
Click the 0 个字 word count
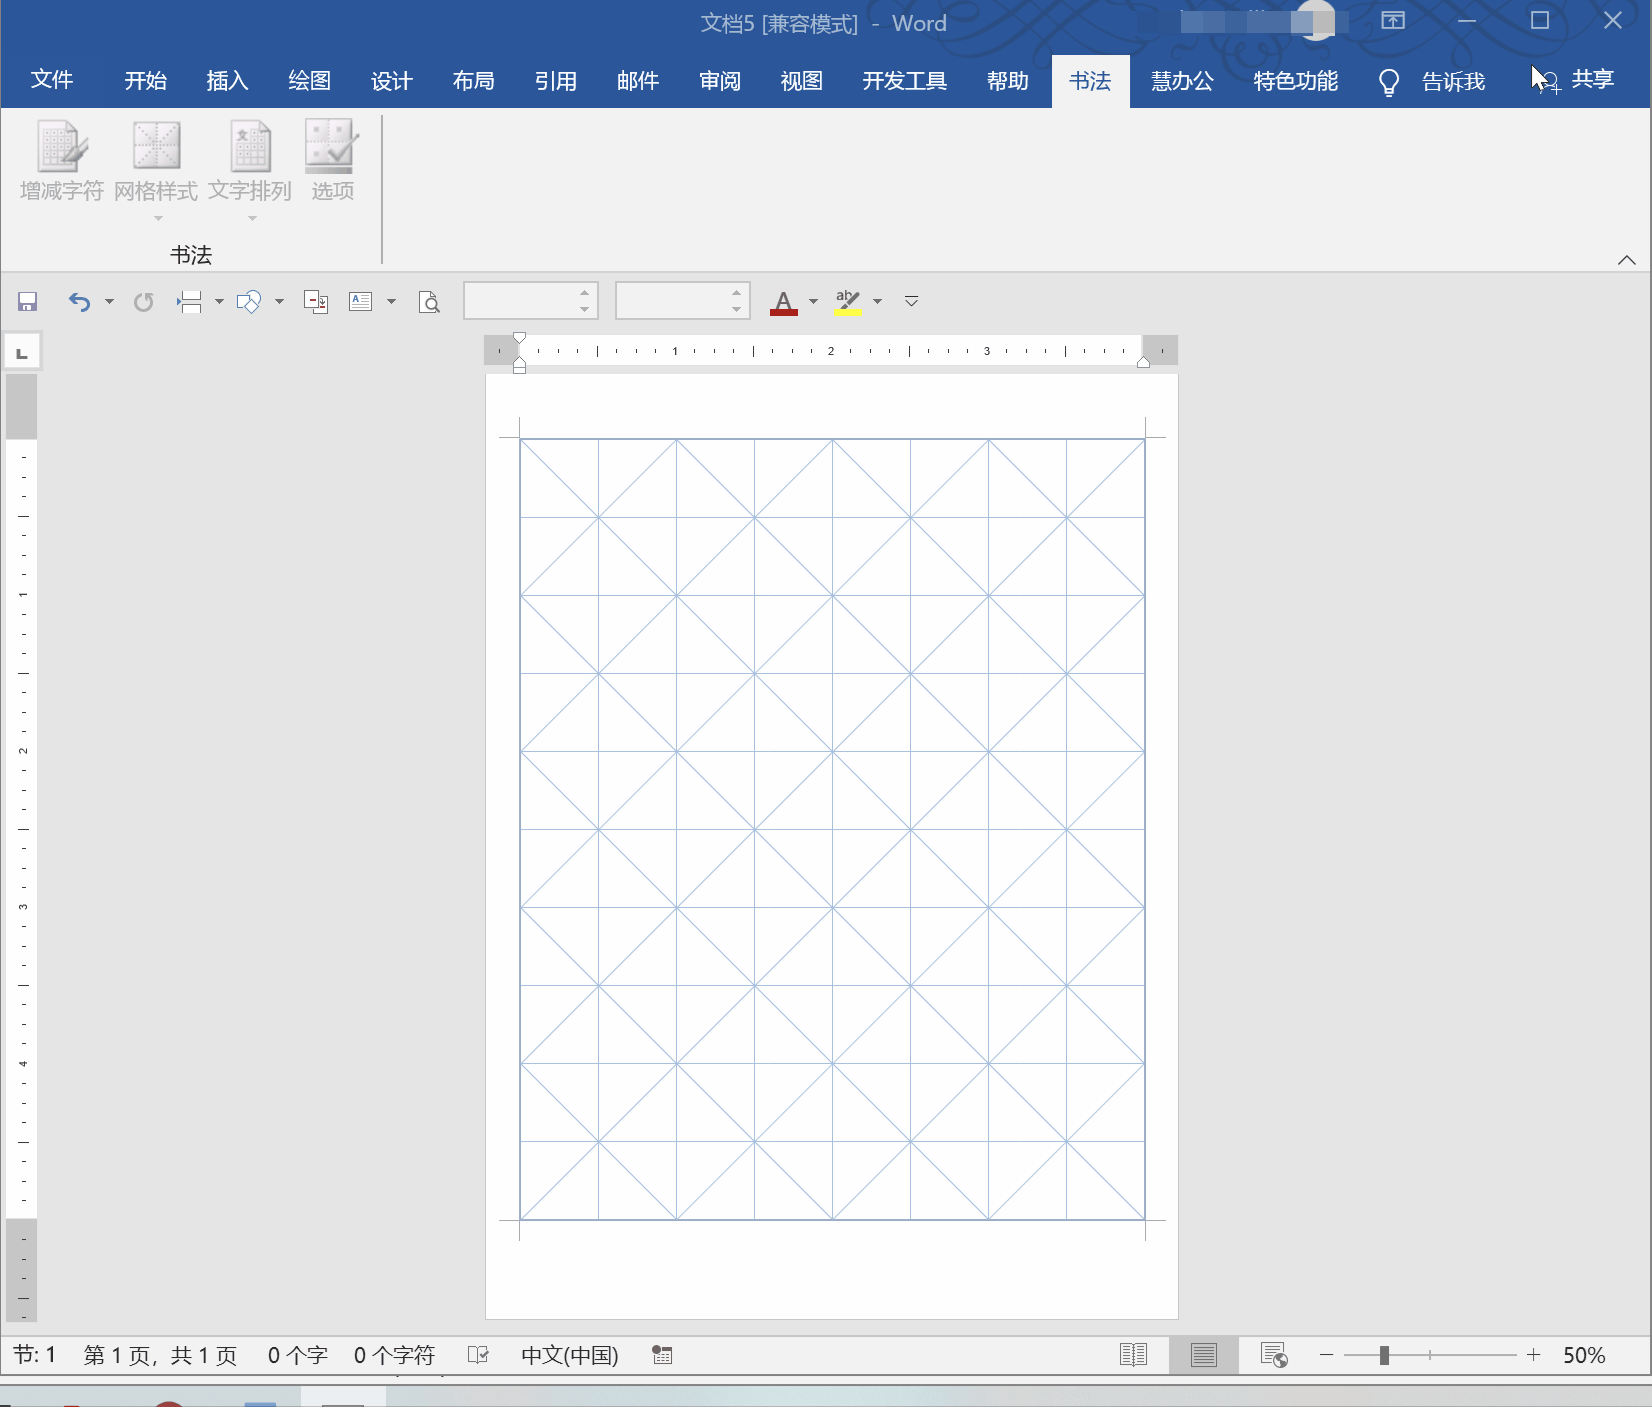(x=297, y=1355)
